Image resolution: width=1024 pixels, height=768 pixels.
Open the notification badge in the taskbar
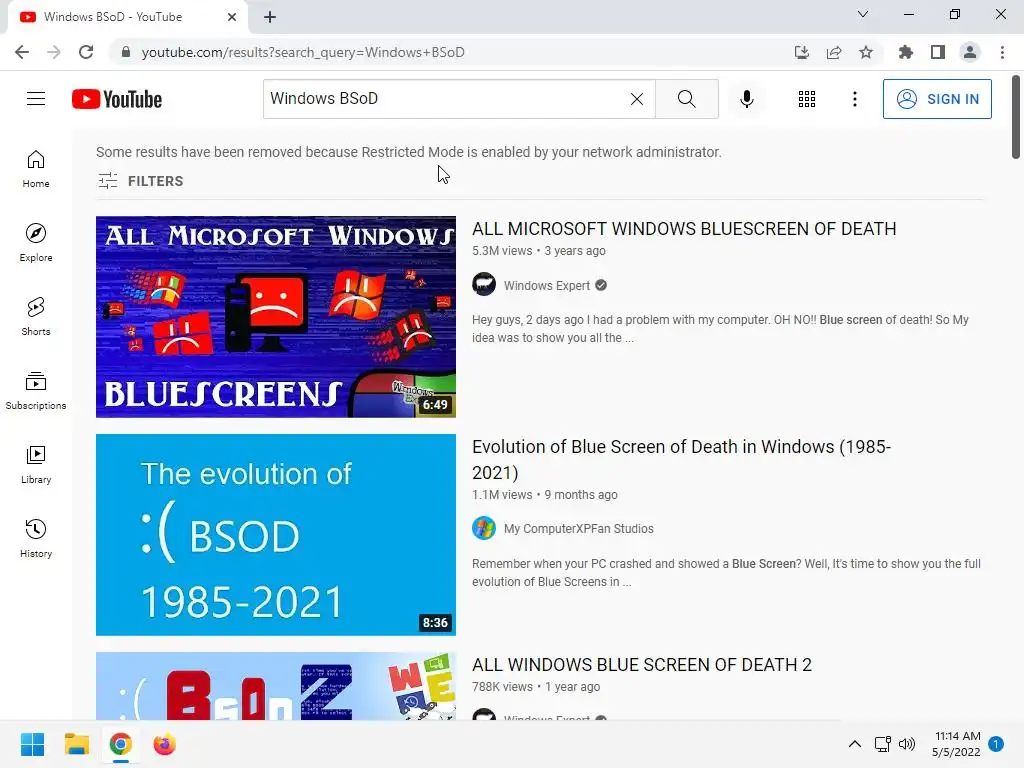[996, 744]
